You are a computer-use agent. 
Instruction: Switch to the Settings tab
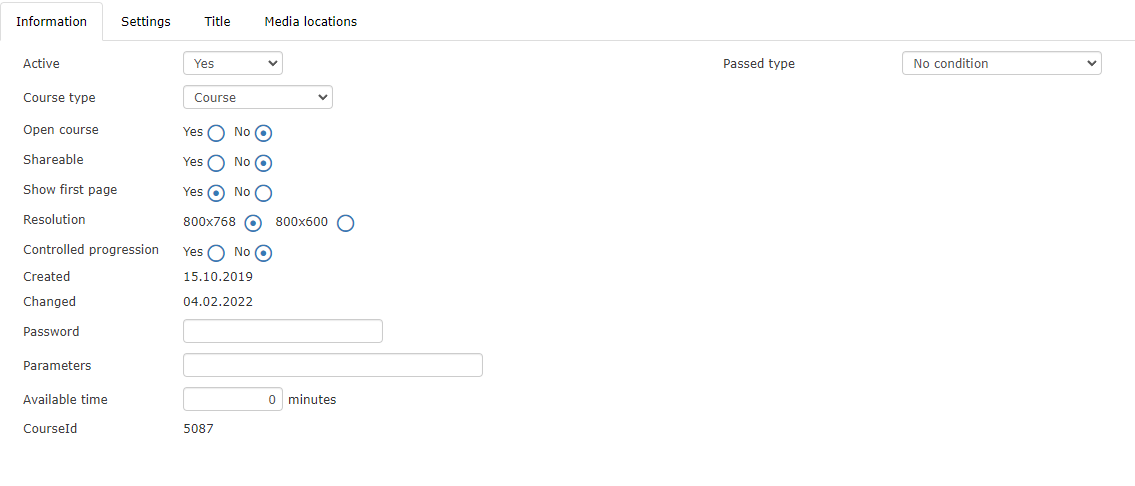[x=146, y=21]
